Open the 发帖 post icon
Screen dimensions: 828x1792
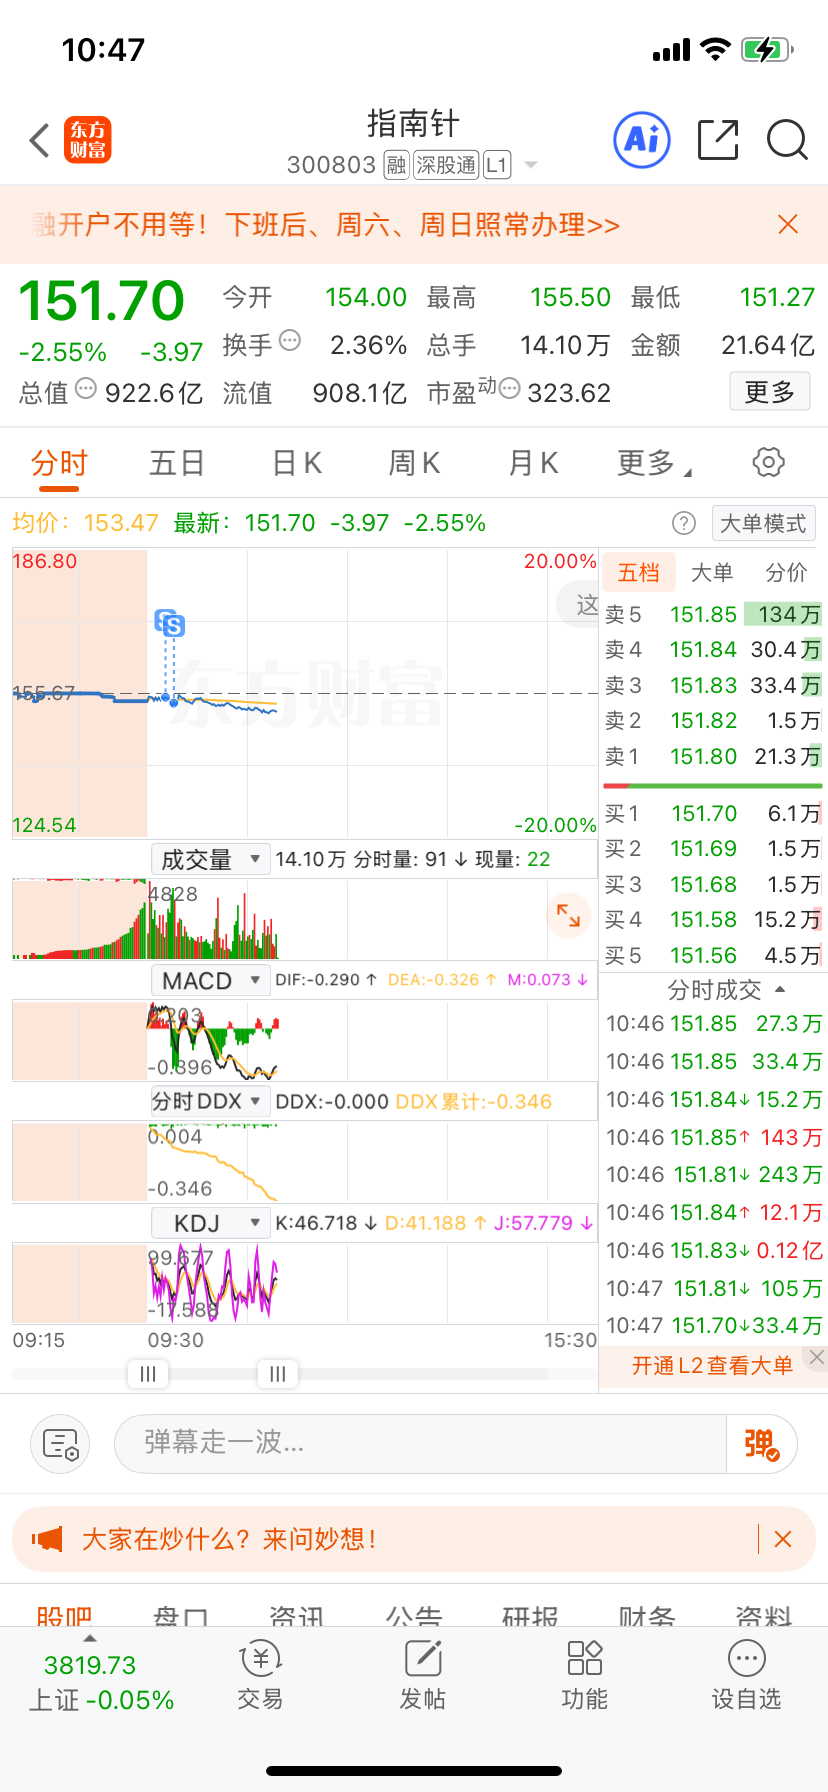[x=422, y=1676]
